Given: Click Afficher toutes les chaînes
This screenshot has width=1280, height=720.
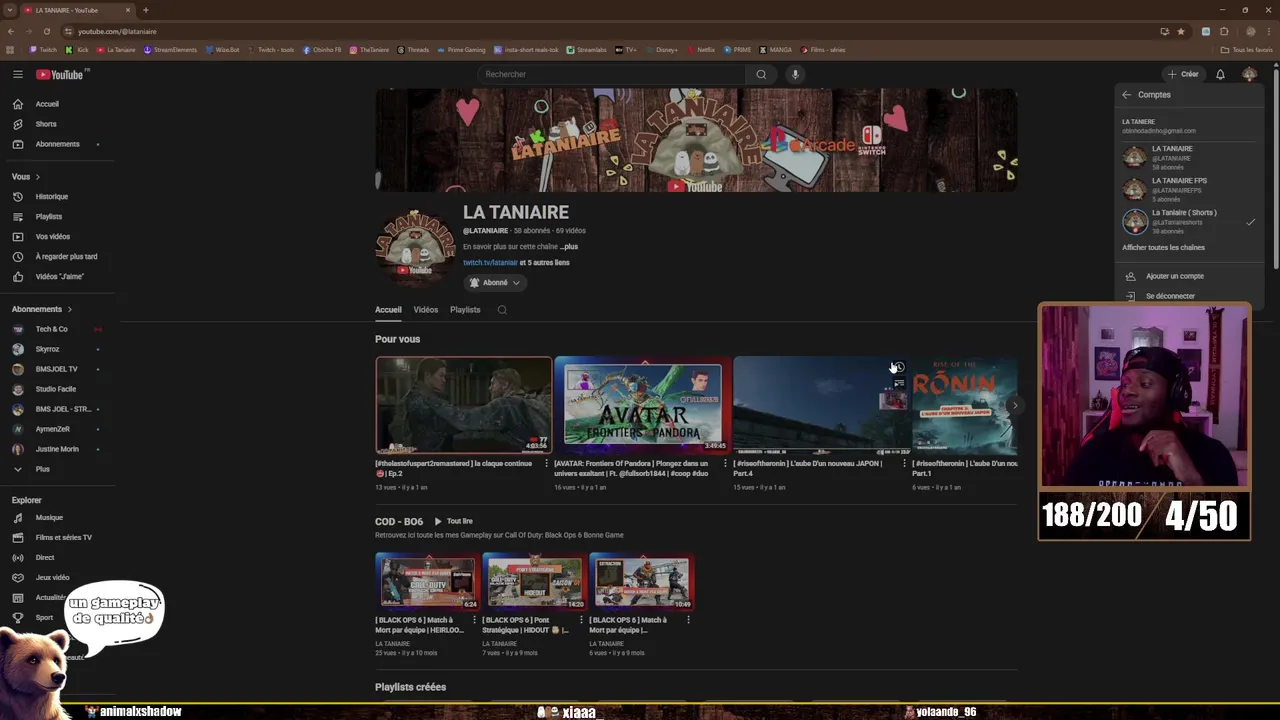Looking at the screenshot, I should tap(1163, 248).
